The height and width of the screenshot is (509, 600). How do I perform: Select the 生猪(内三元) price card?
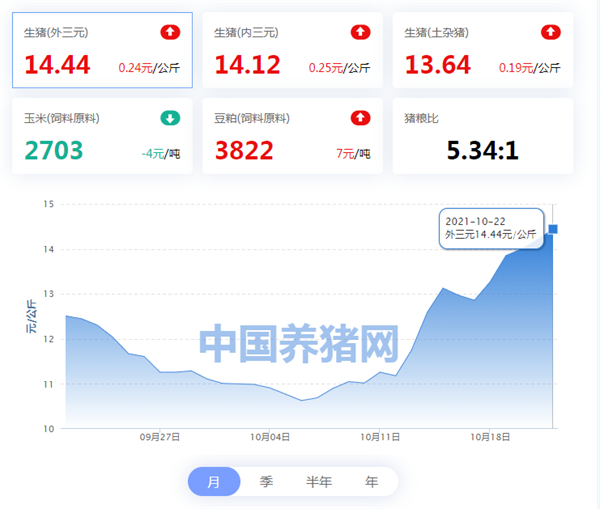(292, 50)
